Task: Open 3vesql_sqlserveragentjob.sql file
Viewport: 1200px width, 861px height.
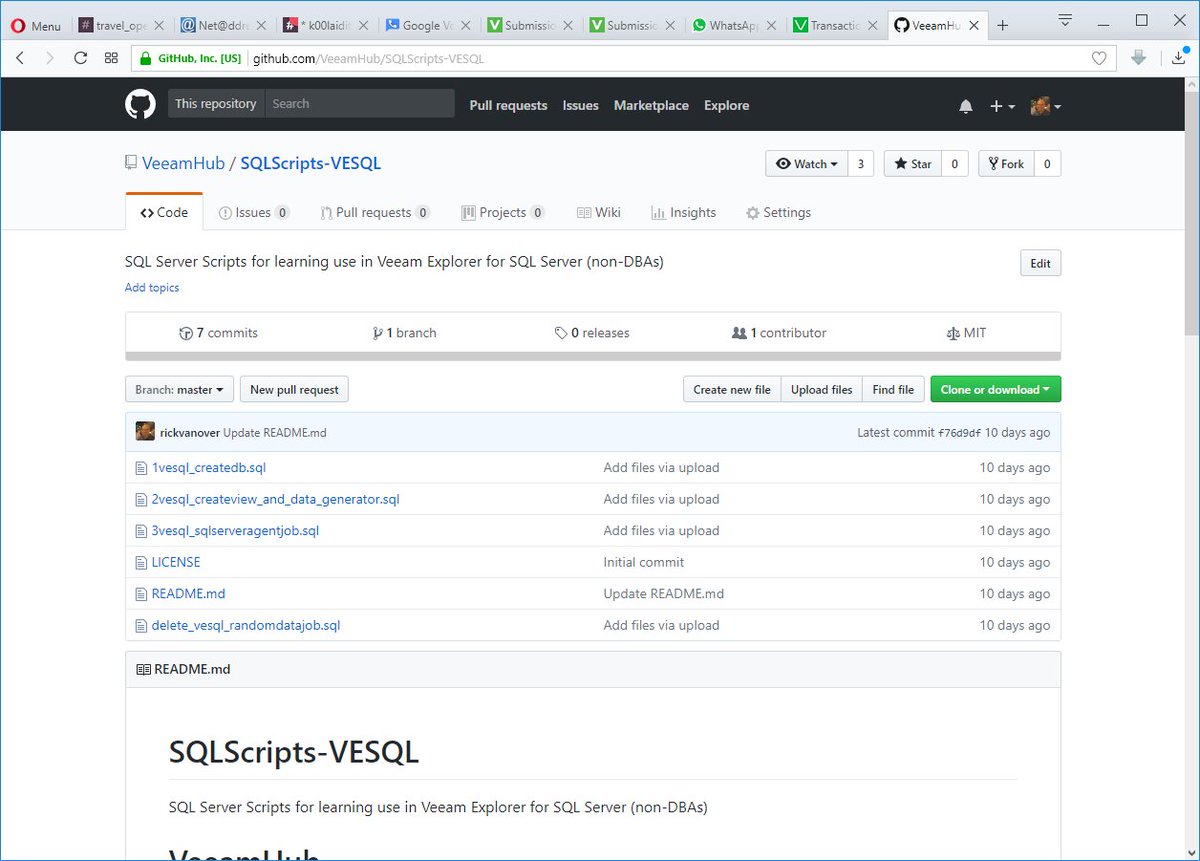Action: tap(235, 531)
